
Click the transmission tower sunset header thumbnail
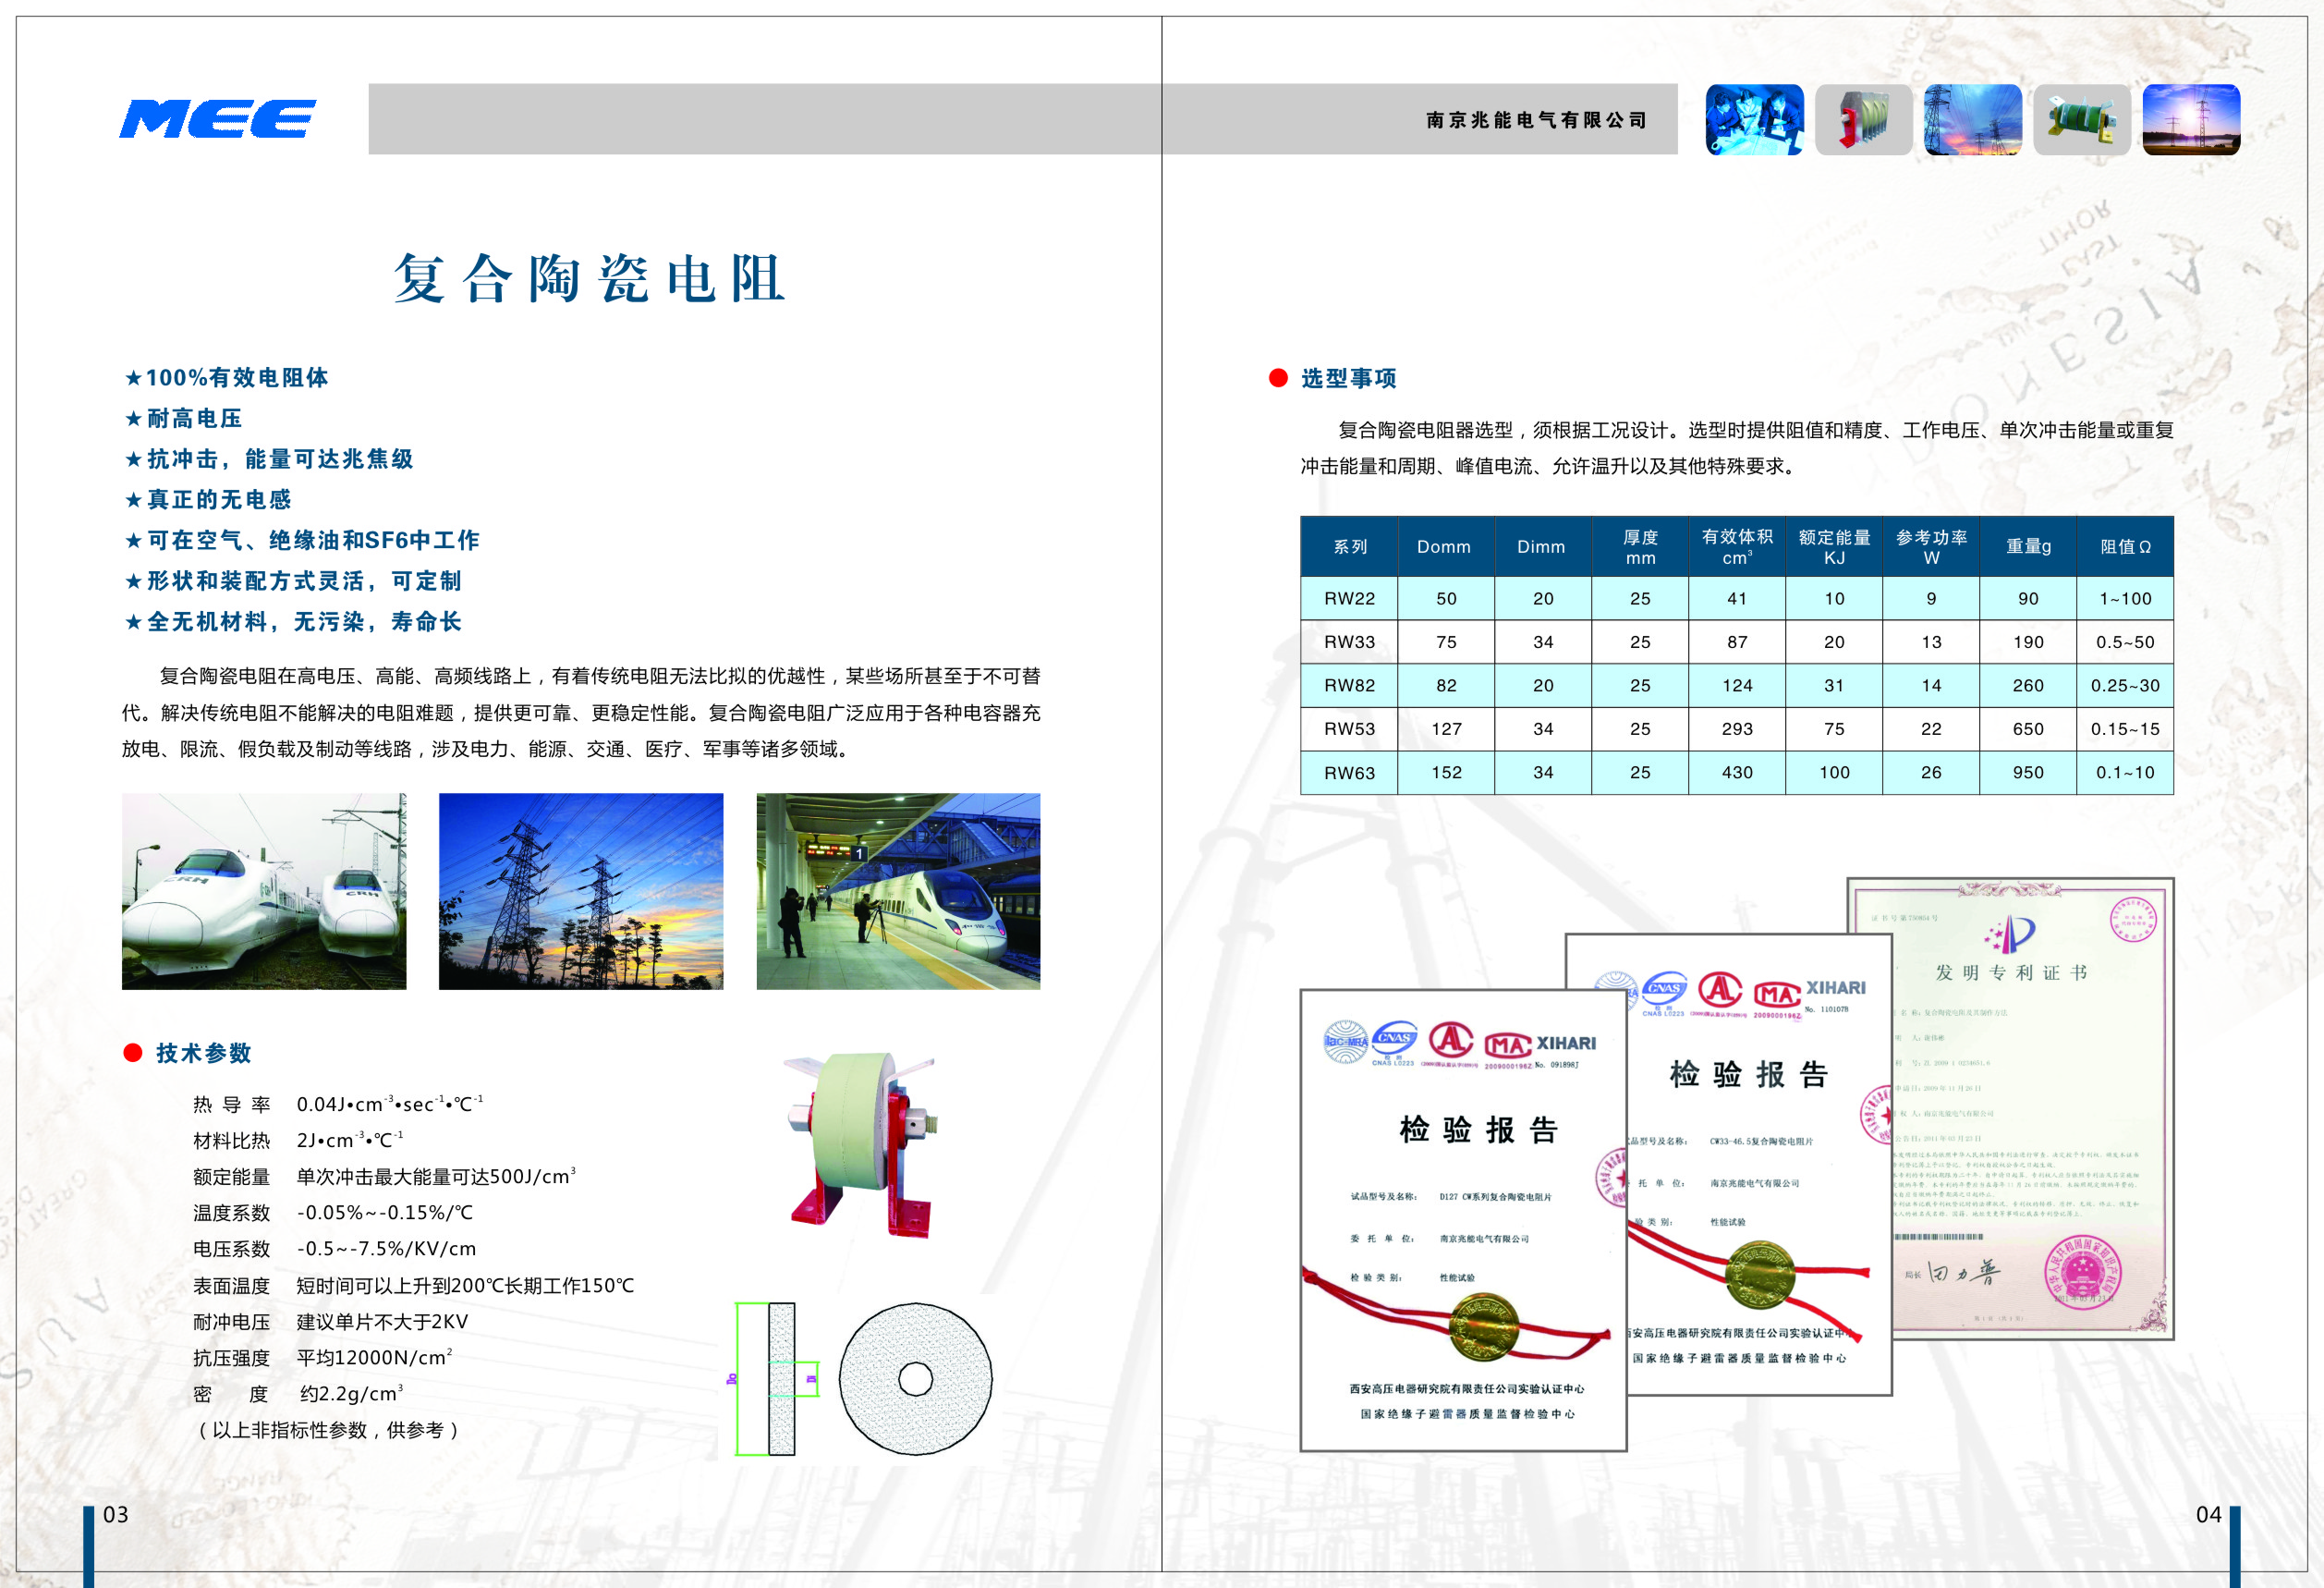tap(1972, 120)
